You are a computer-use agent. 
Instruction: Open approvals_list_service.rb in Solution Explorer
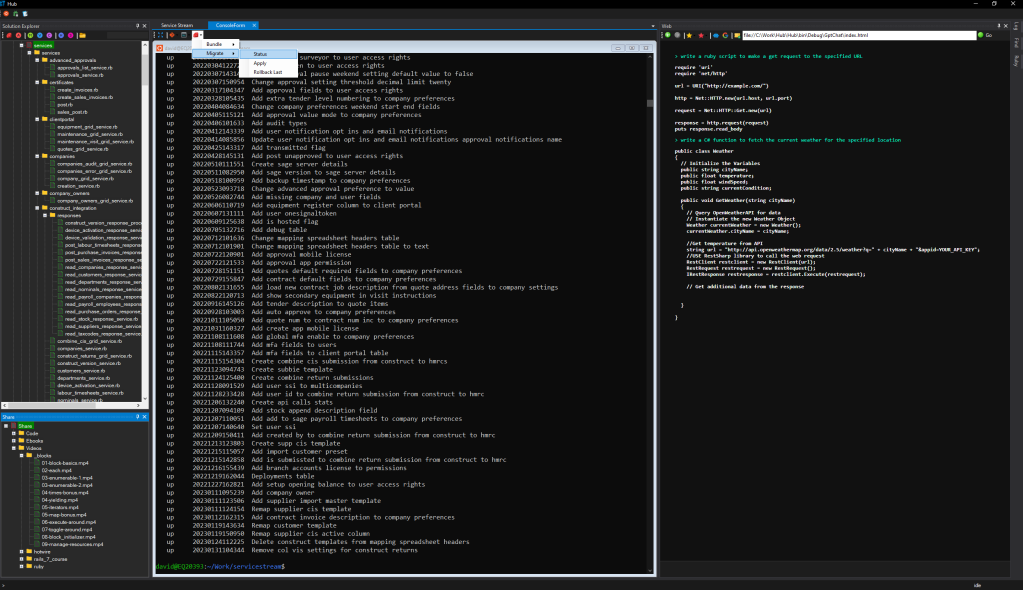tap(85, 68)
